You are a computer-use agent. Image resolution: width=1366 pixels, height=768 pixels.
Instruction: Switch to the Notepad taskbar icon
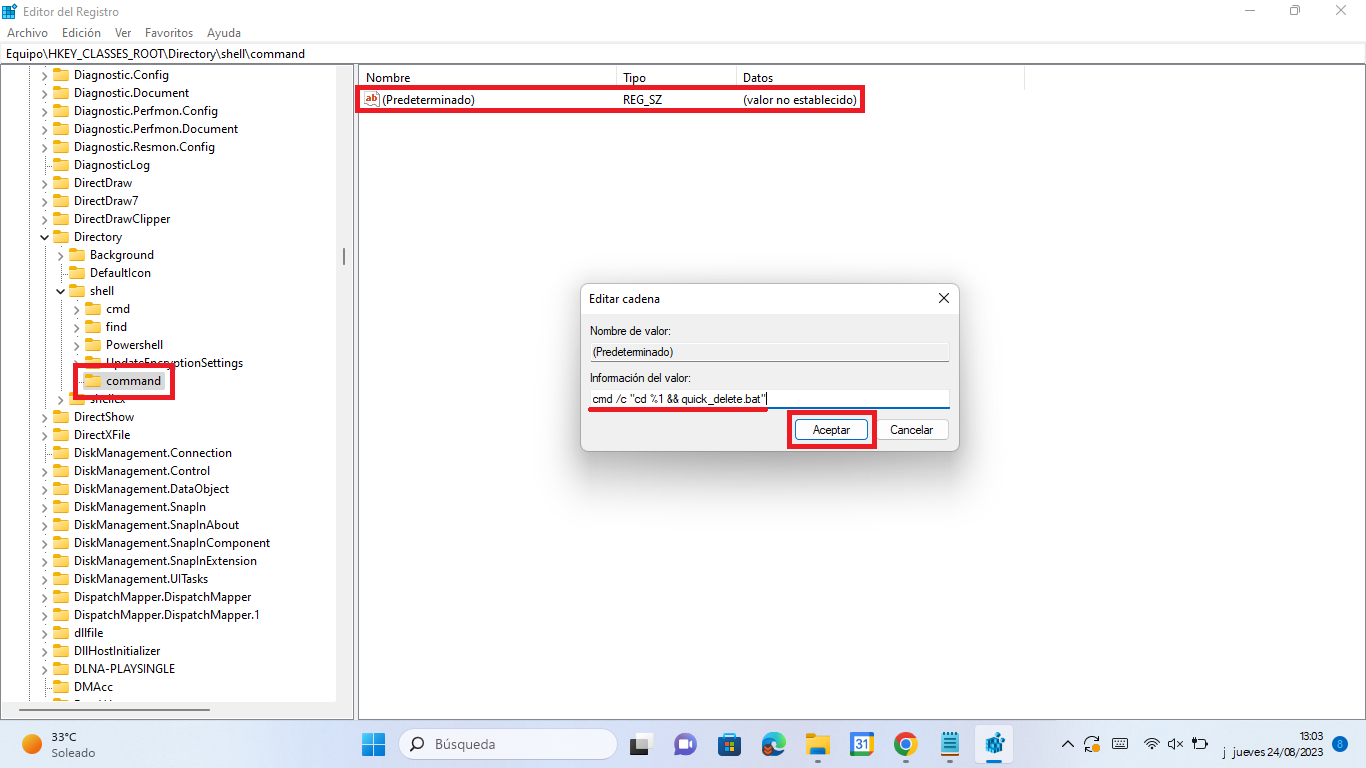tap(950, 744)
